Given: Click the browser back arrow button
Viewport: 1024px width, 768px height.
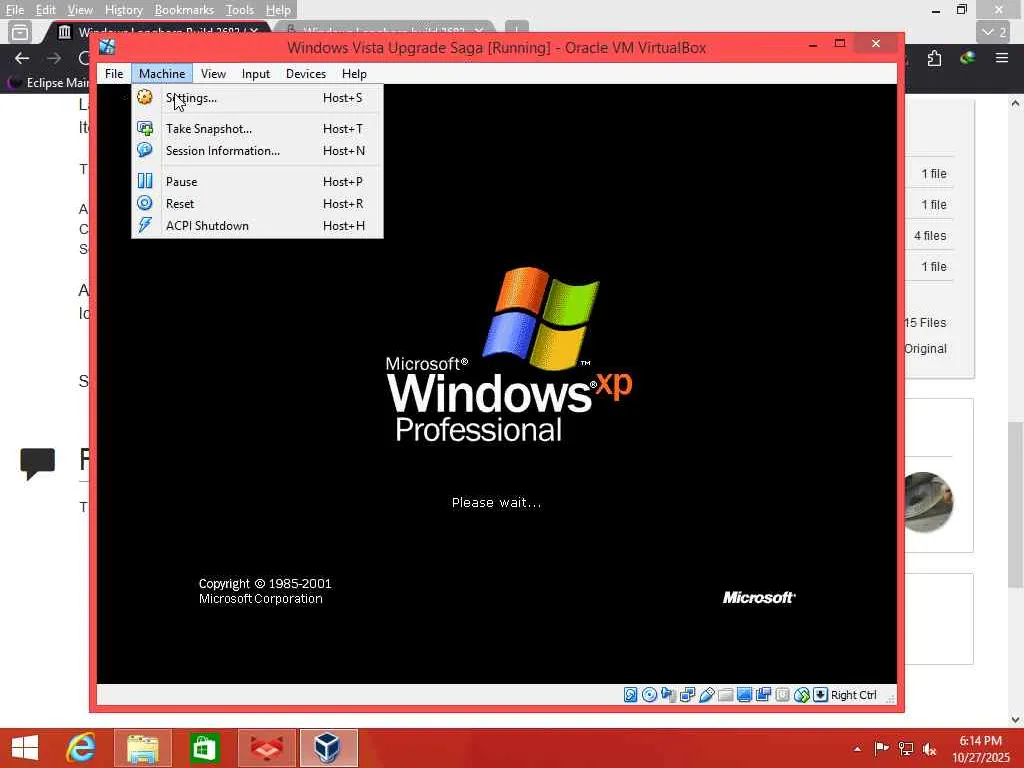Looking at the screenshot, I should click(22, 58).
